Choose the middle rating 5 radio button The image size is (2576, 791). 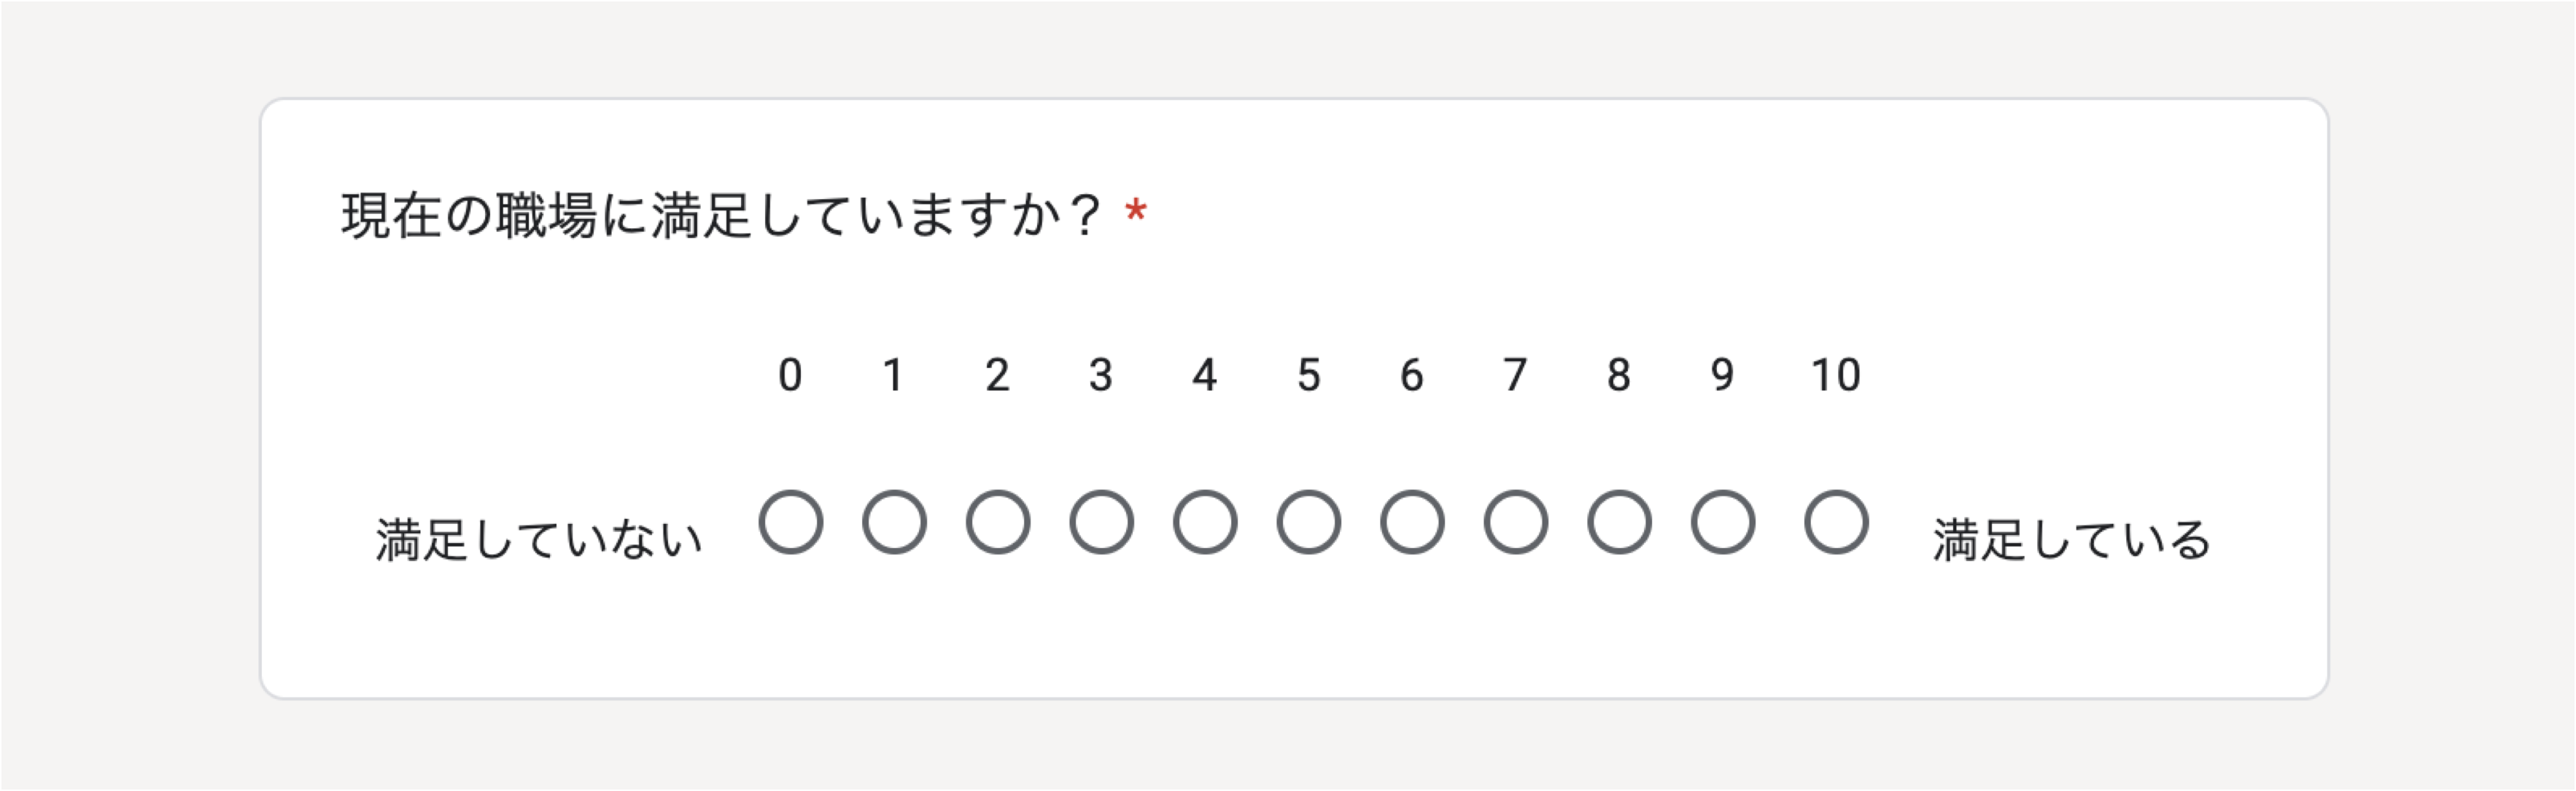(x=1309, y=522)
